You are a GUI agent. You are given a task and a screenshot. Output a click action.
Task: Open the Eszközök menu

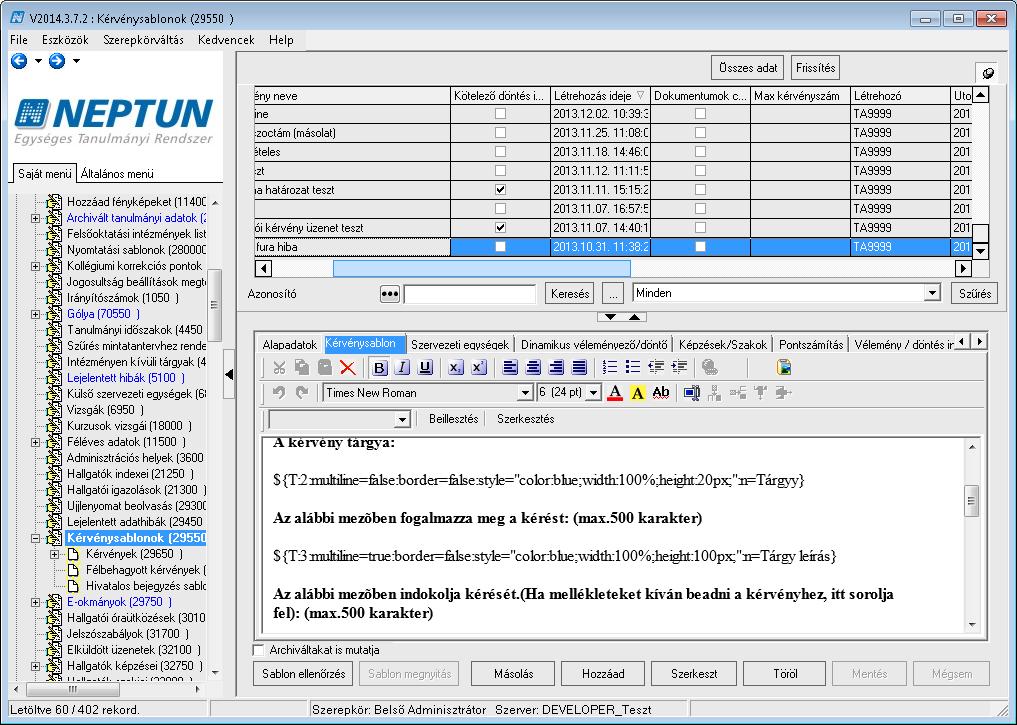pyautogui.click(x=65, y=40)
